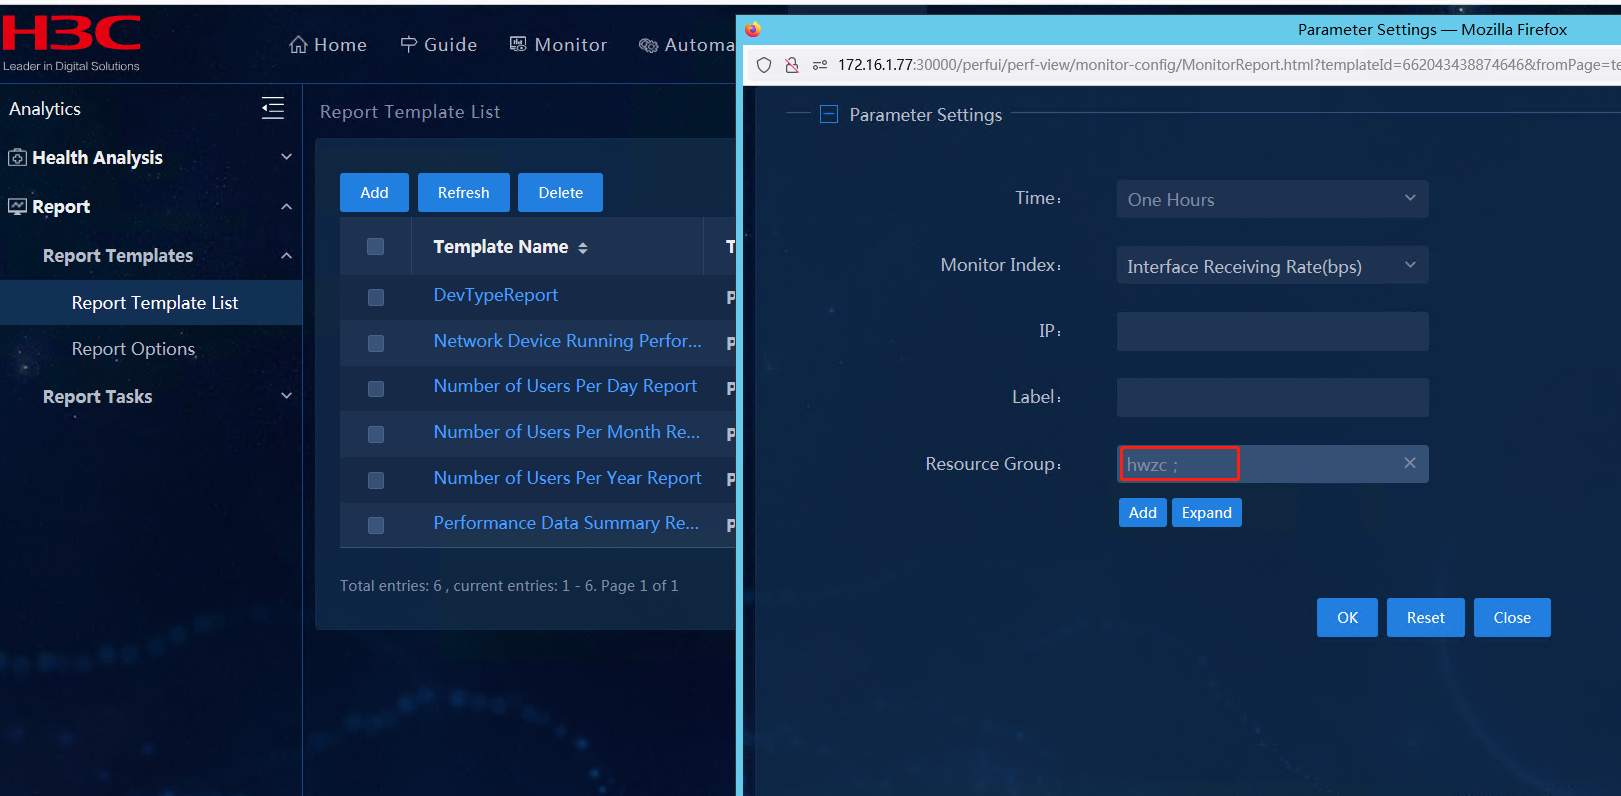This screenshot has width=1621, height=796.
Task: Click the Add button above template table
Action: [x=374, y=192]
